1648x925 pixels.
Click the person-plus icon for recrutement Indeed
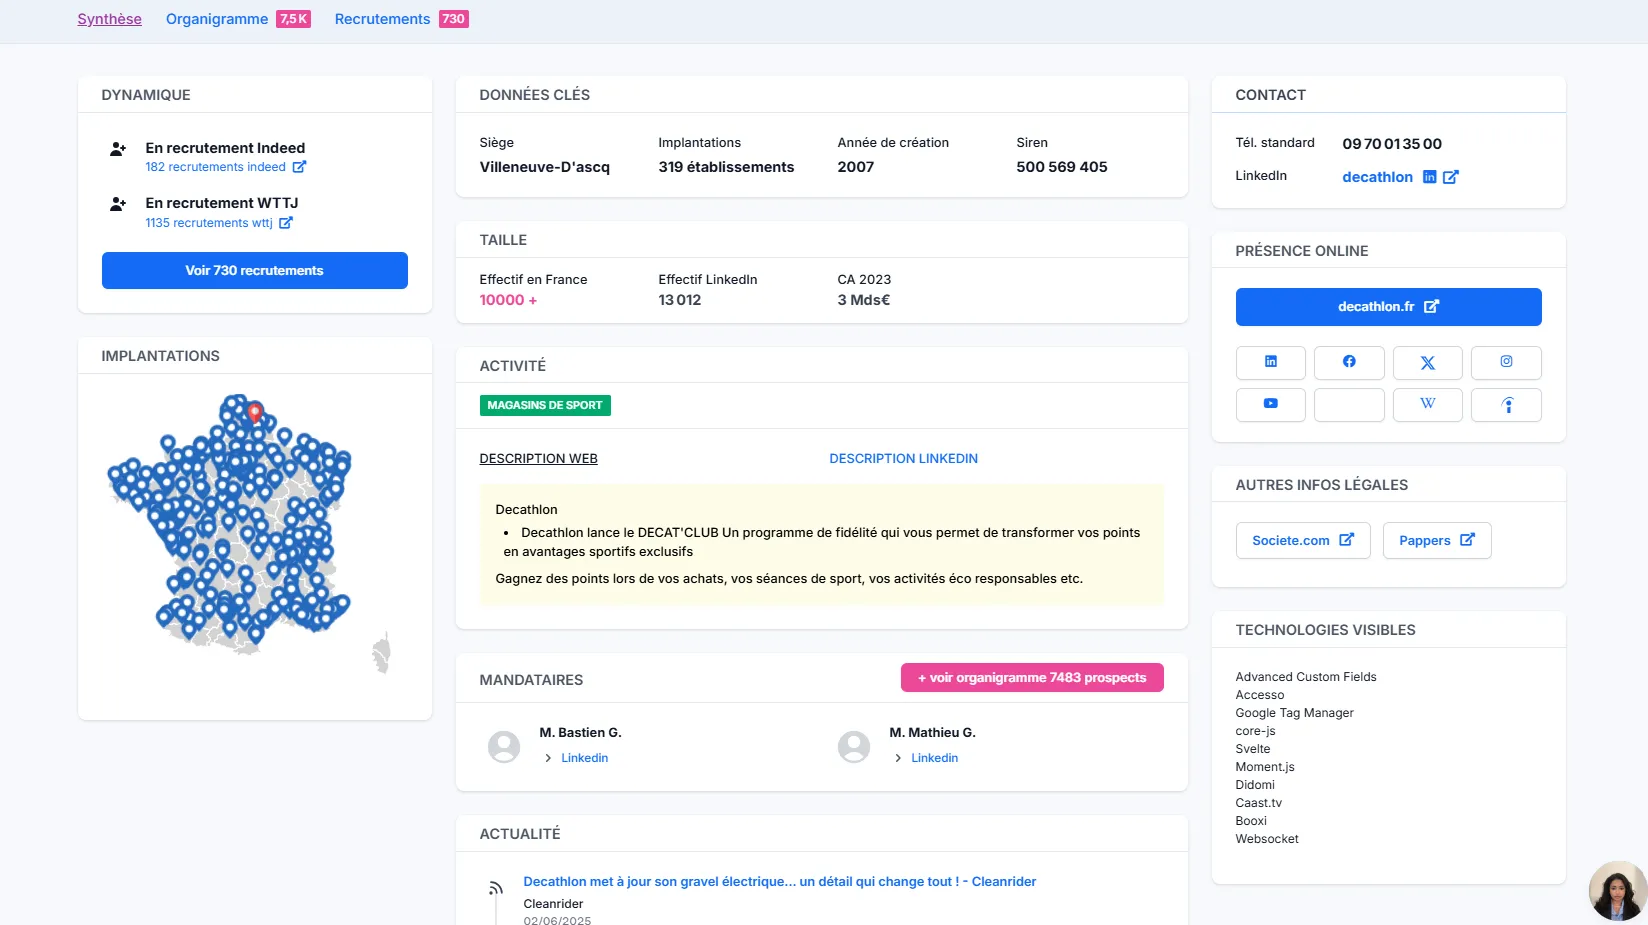[118, 149]
